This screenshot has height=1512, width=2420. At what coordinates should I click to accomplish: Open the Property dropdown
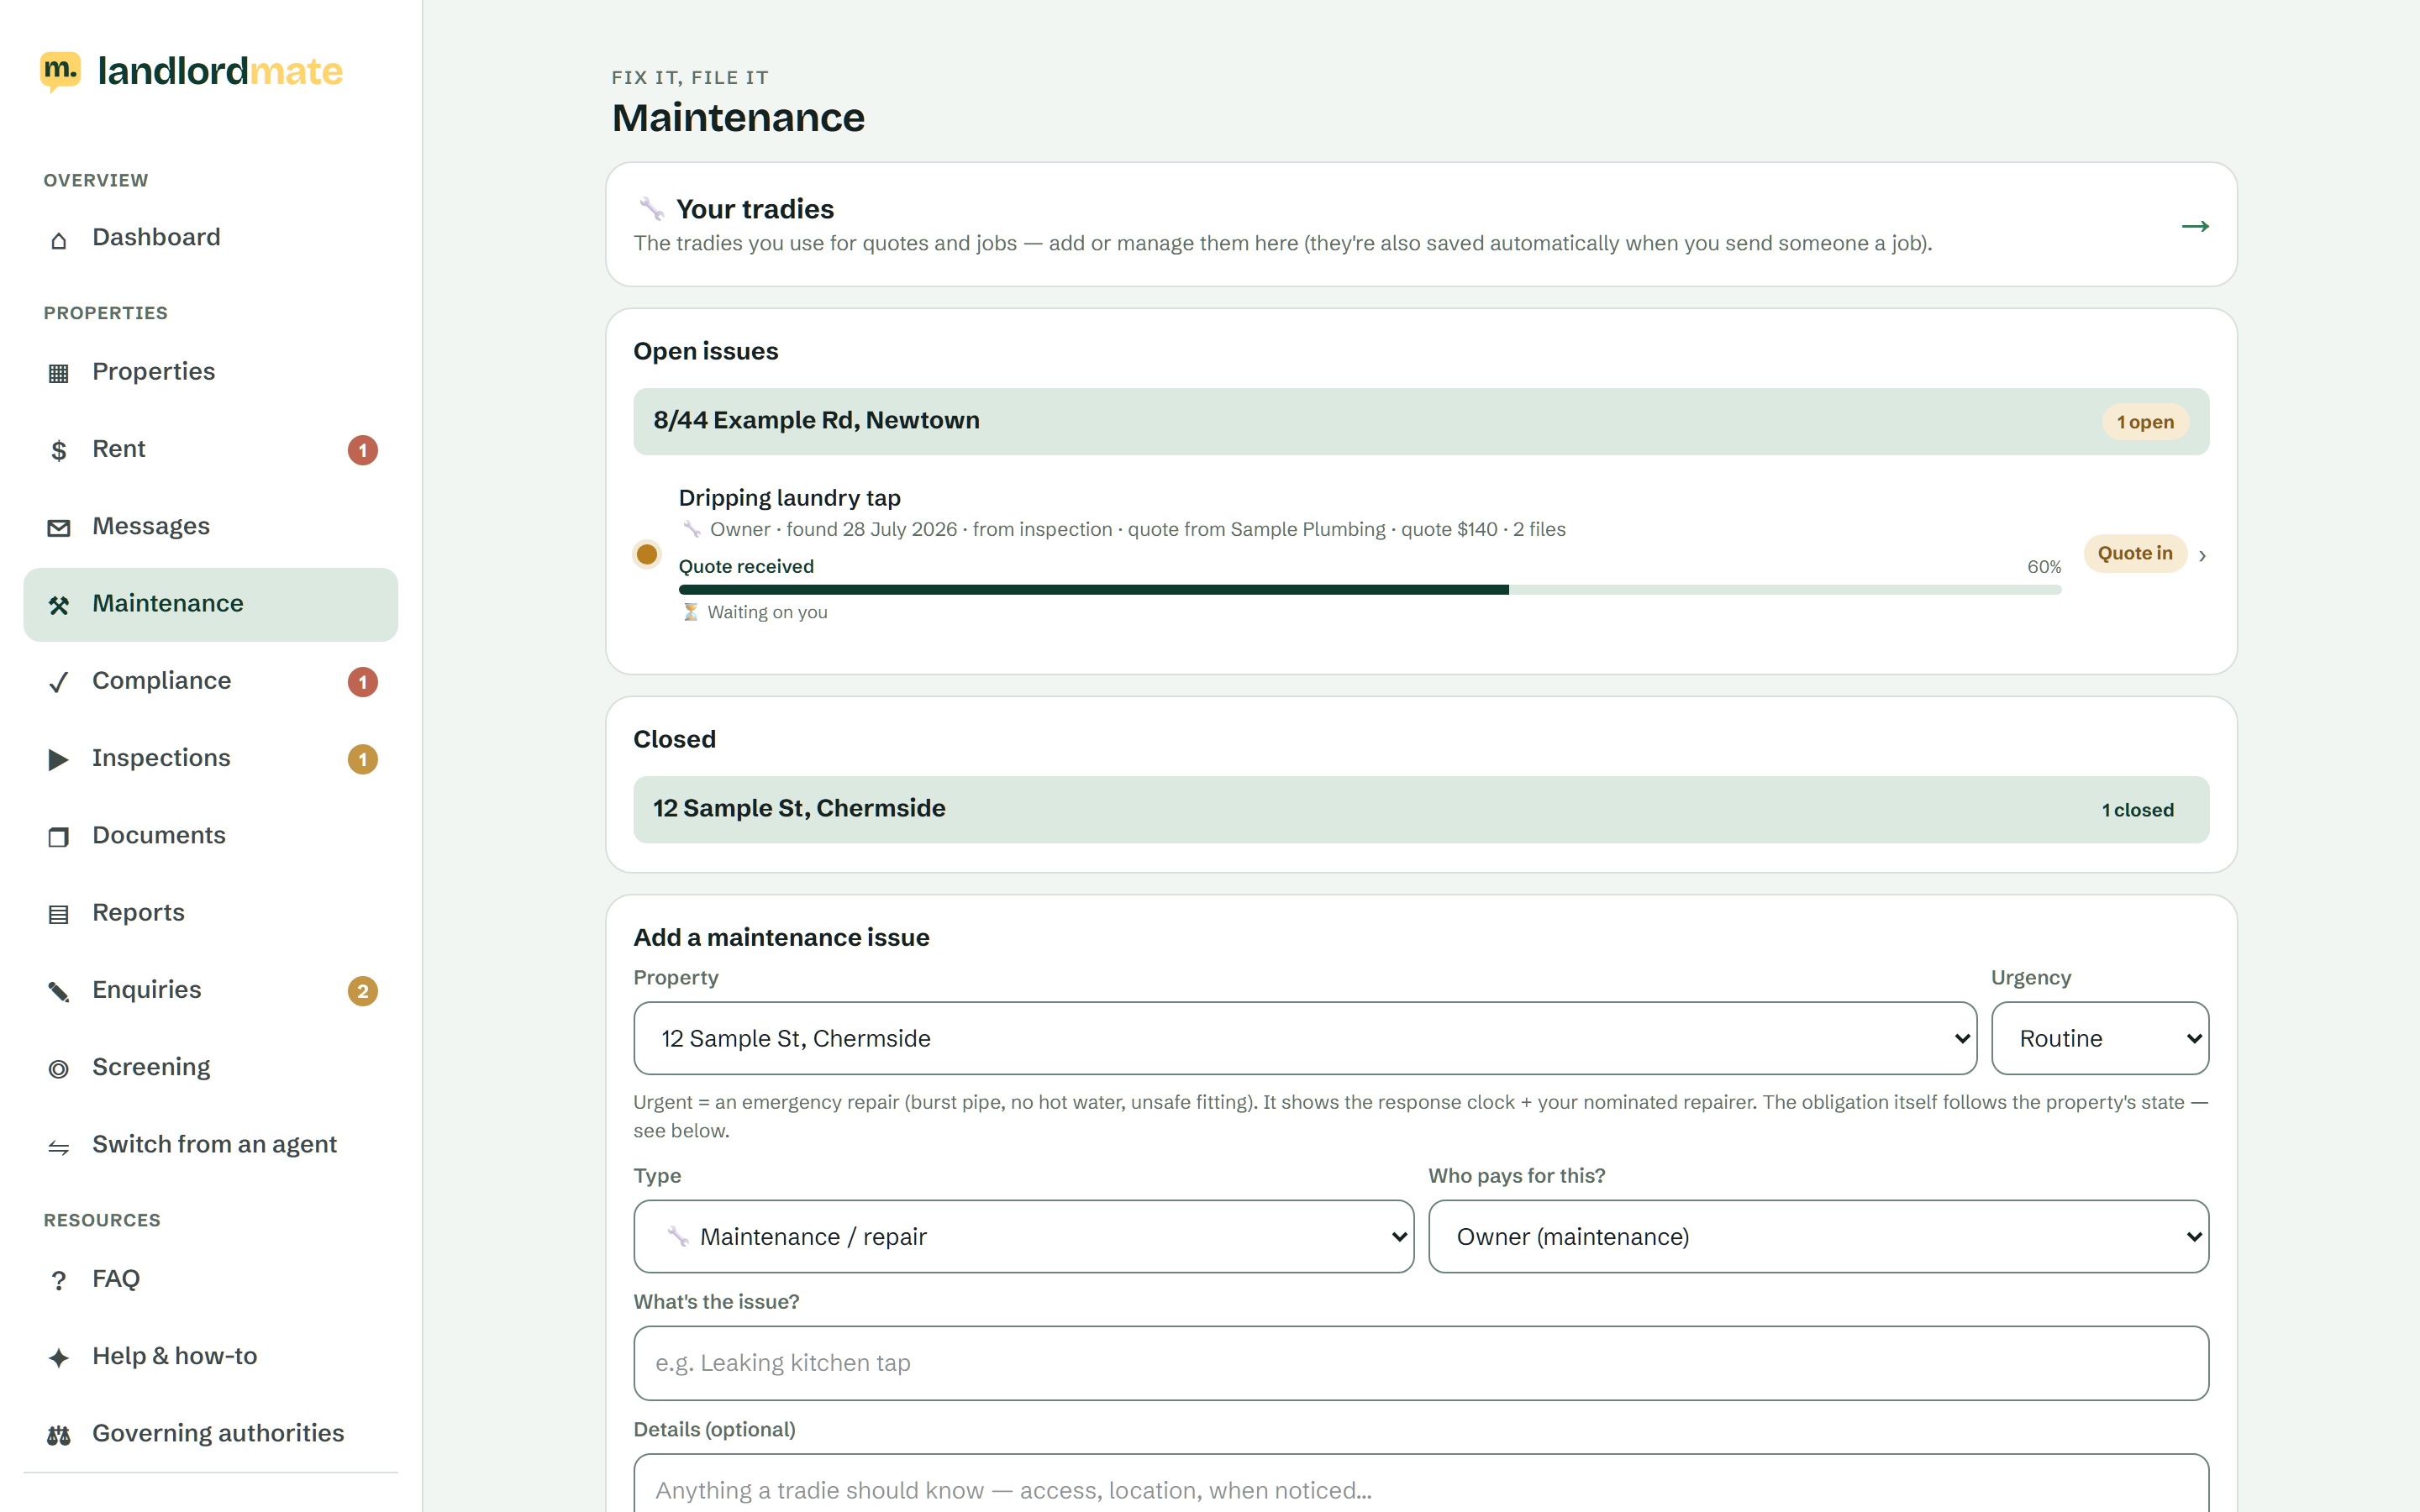point(1305,1038)
